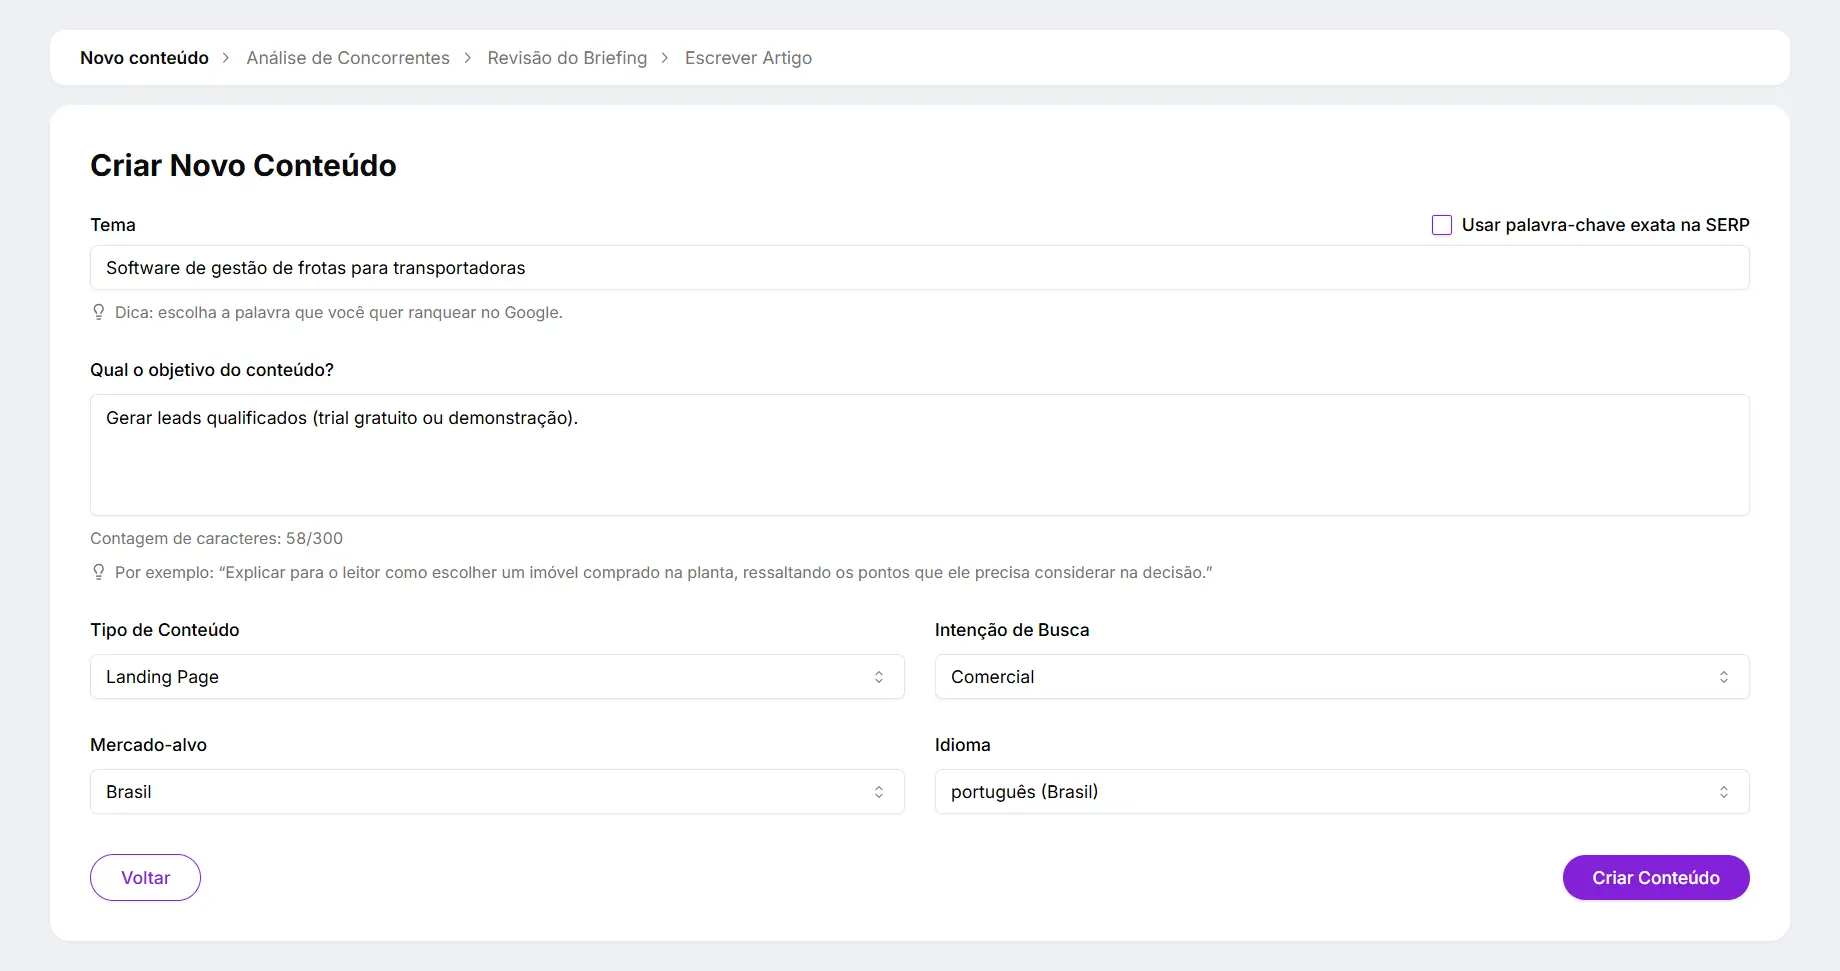Focus the content objective textarea
This screenshot has height=971, width=1840.
[x=919, y=455]
